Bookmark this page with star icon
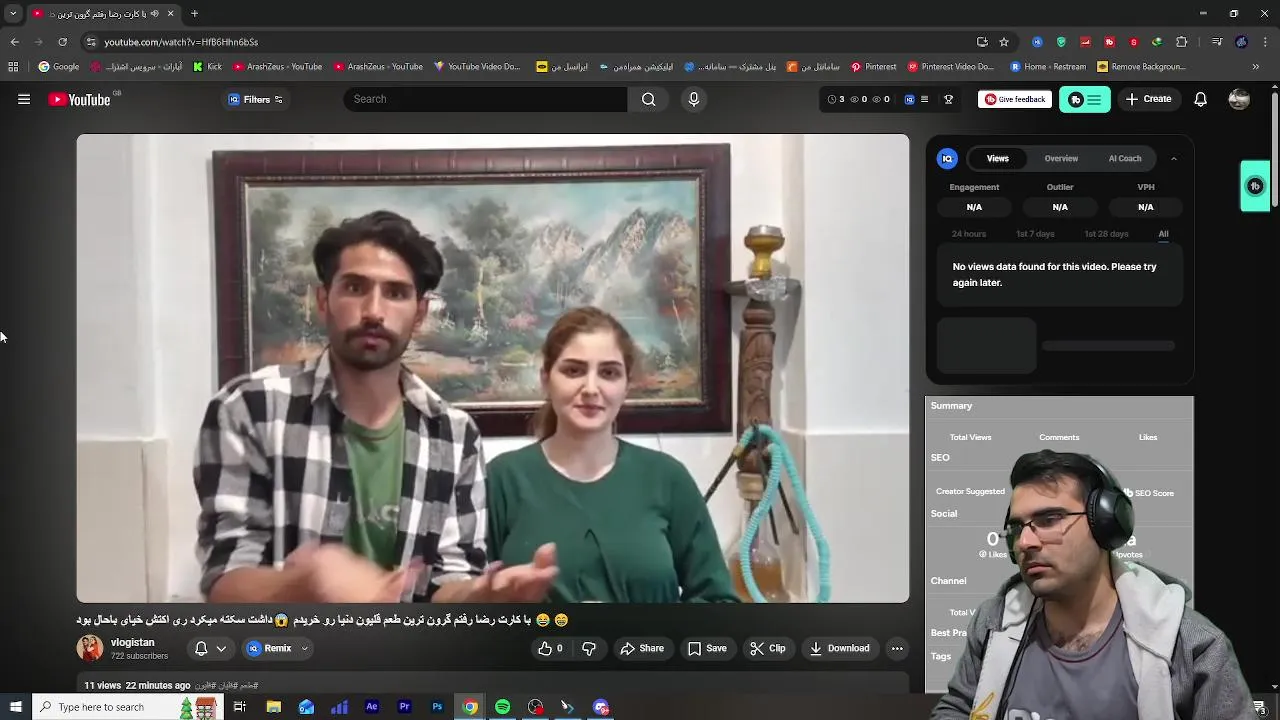The width and height of the screenshot is (1280, 720). pos(1004,42)
